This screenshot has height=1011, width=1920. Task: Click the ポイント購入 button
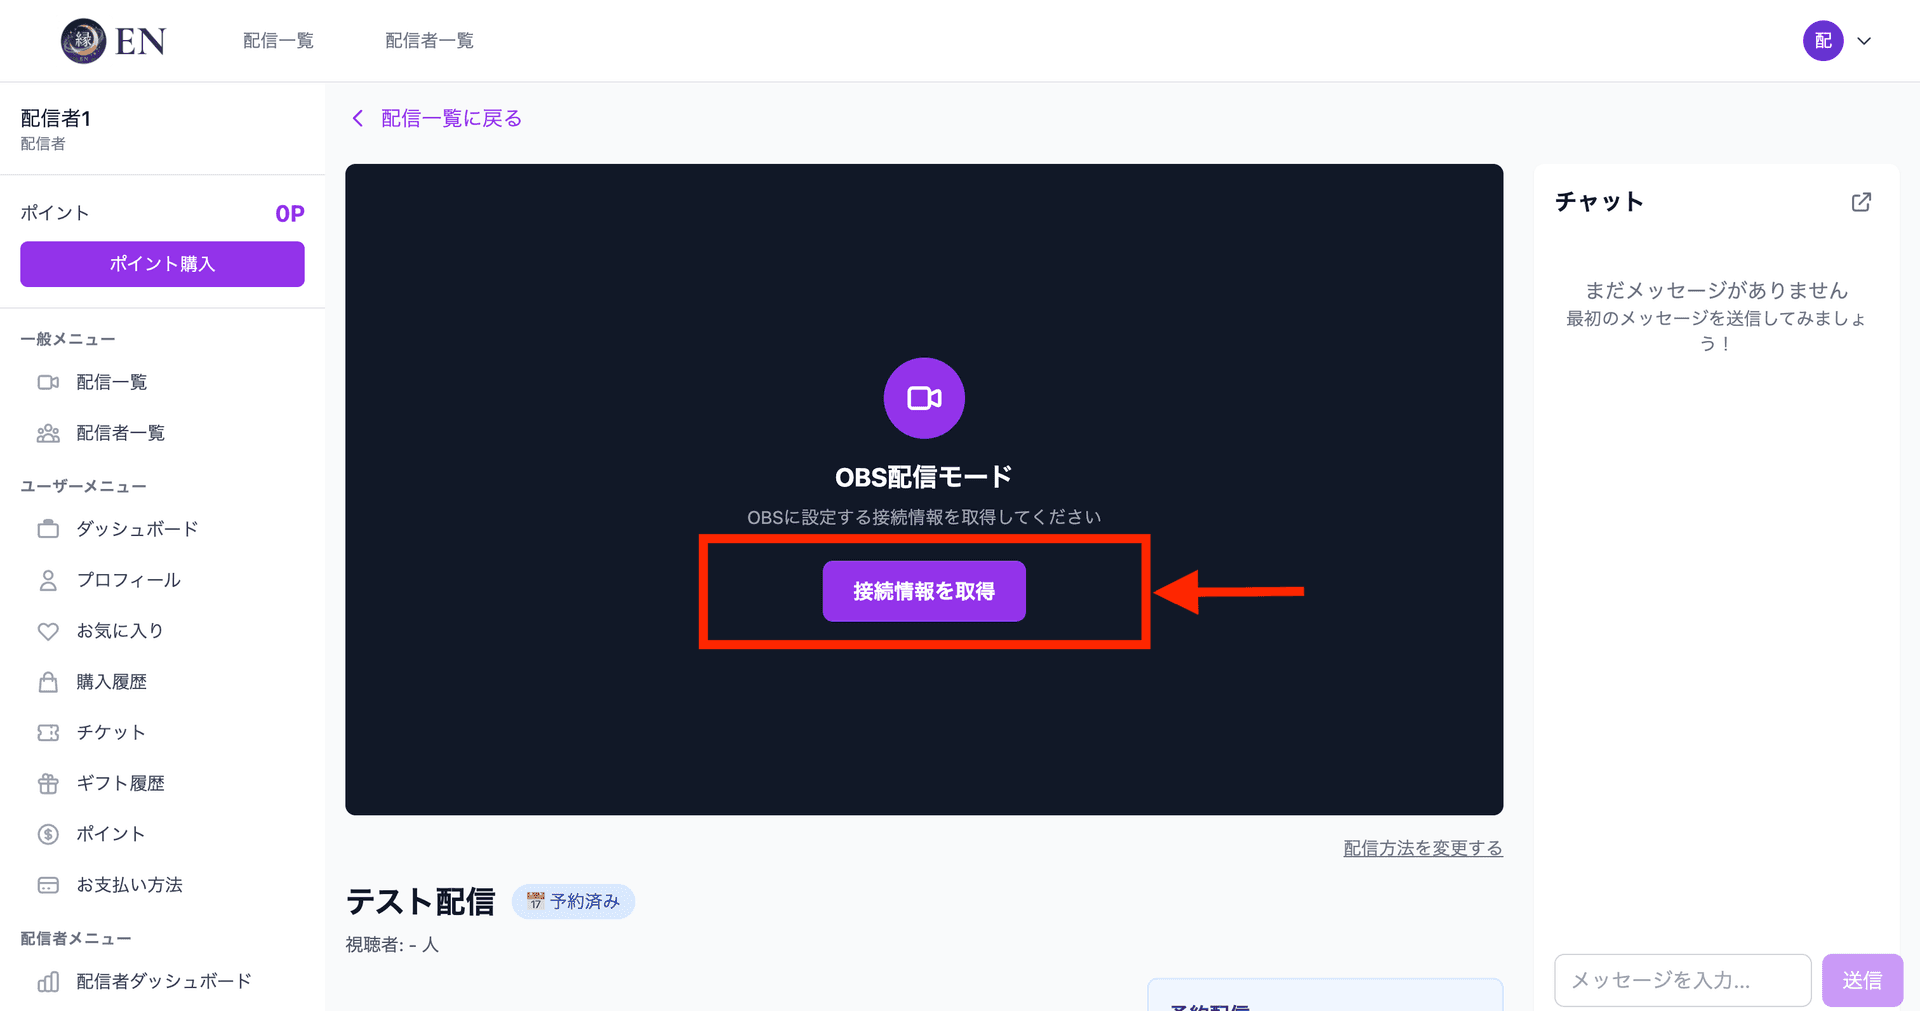(162, 264)
